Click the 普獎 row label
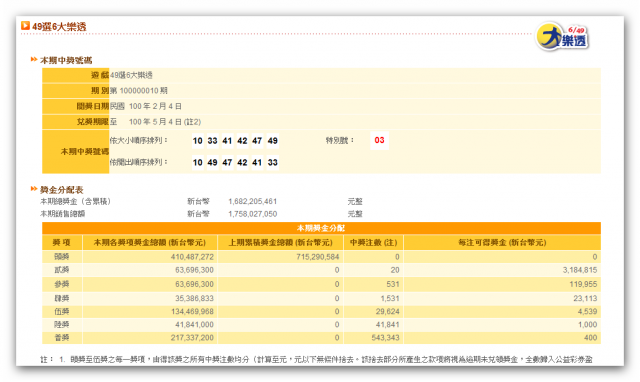This screenshot has width=640, height=382. tap(62, 338)
